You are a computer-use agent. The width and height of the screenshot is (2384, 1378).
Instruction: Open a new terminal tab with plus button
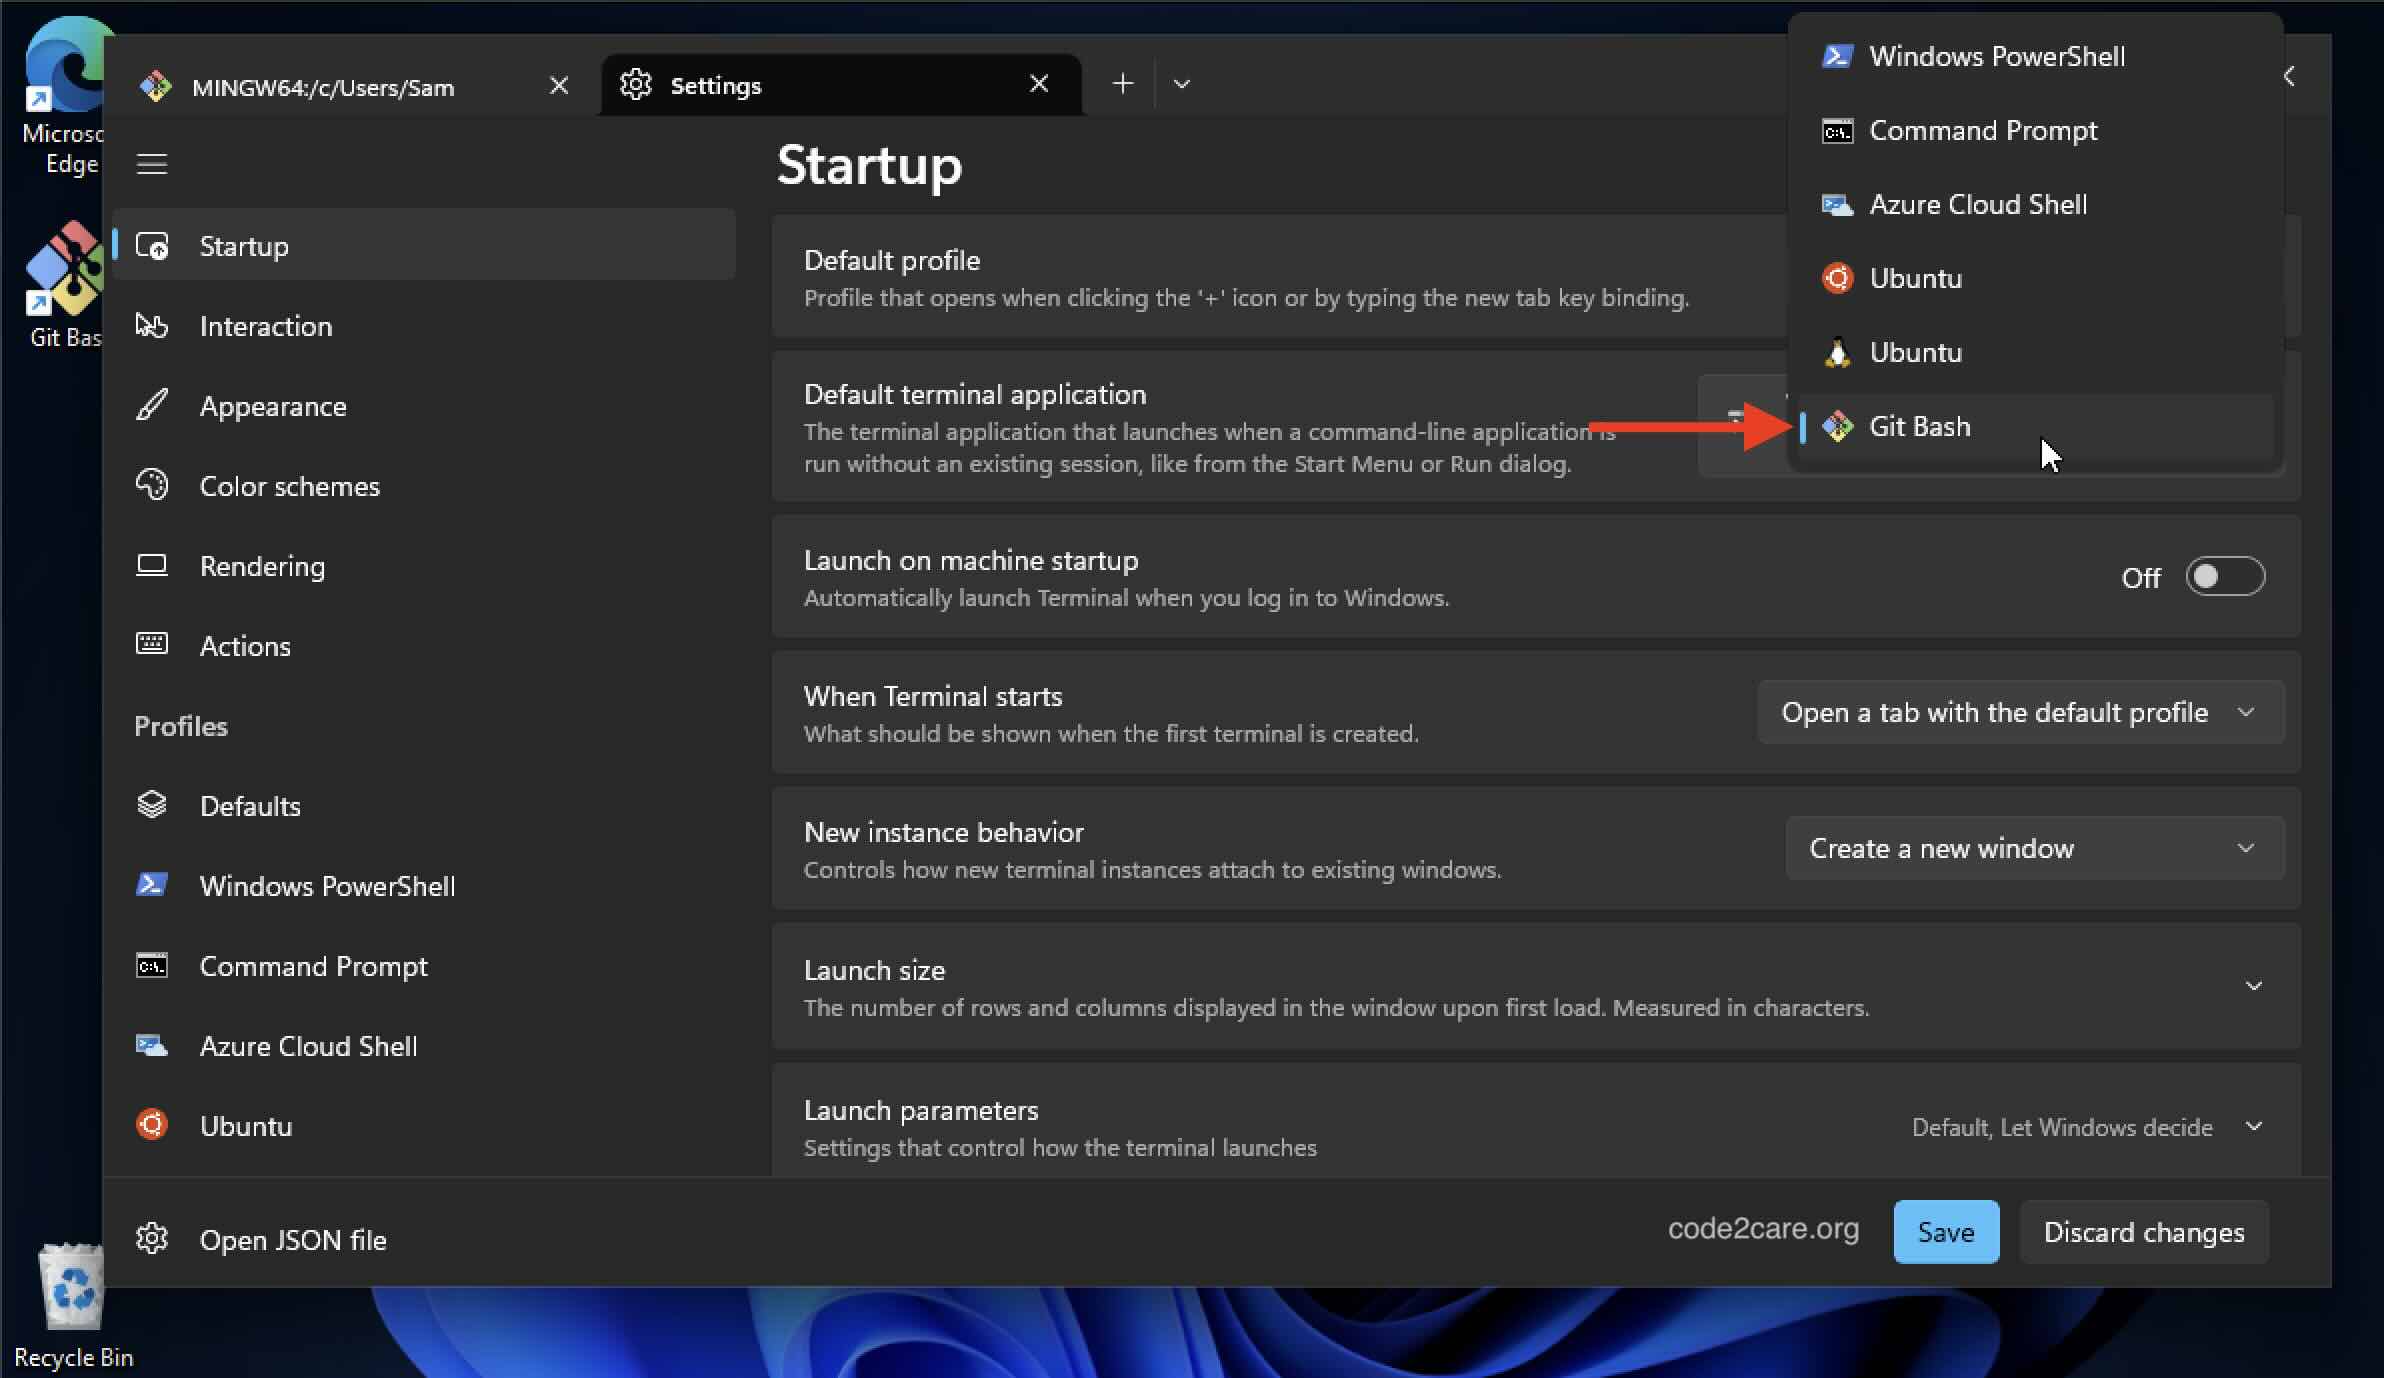(1121, 83)
